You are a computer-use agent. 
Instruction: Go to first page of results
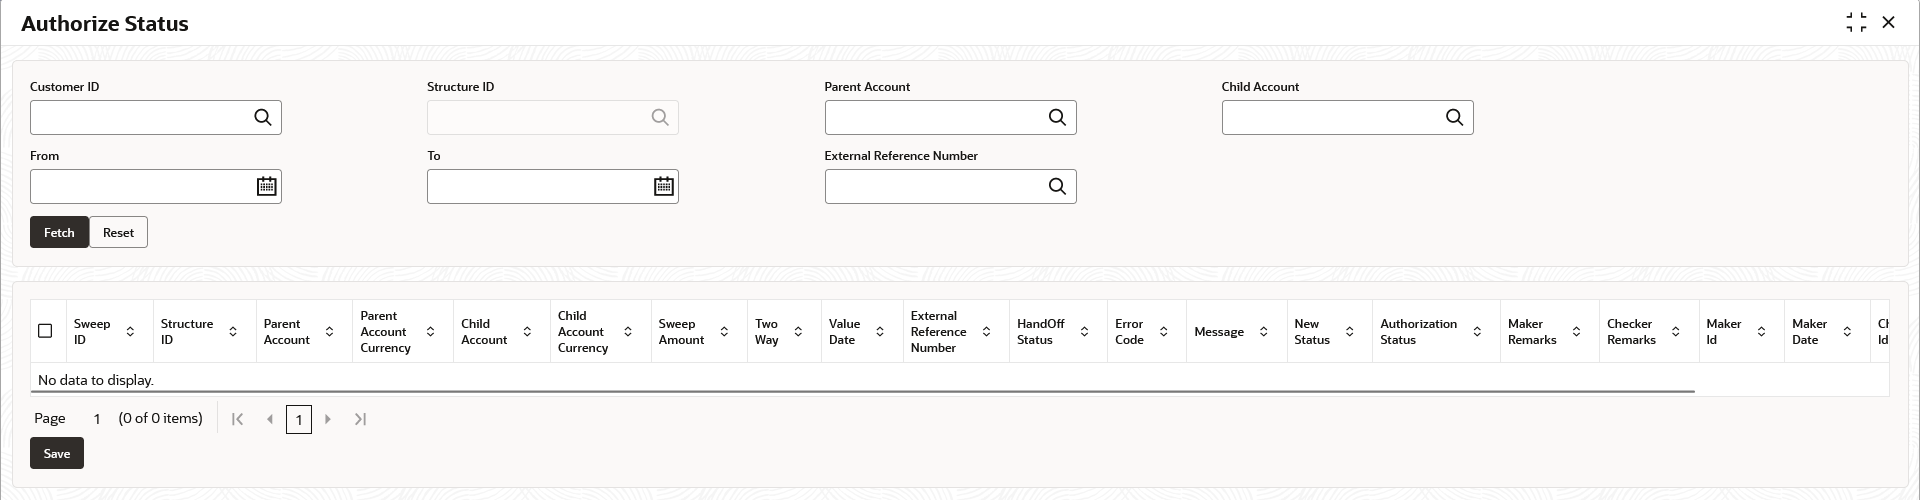pos(237,419)
